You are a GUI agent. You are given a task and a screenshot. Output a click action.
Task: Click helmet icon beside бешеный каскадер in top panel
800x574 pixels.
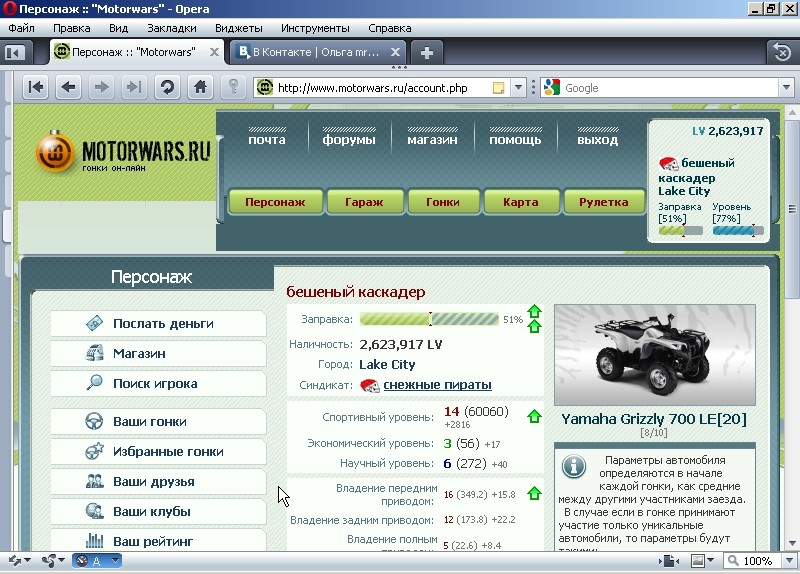click(668, 164)
